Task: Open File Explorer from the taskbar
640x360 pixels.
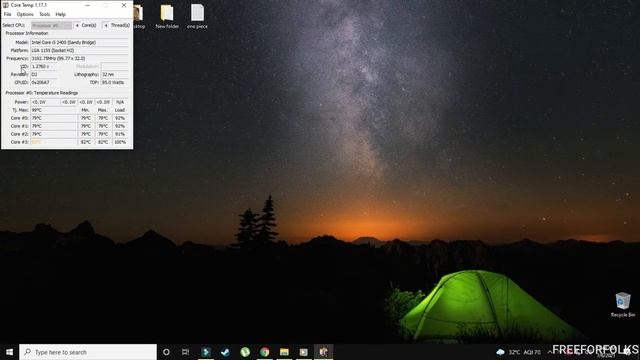Action: (x=284, y=352)
